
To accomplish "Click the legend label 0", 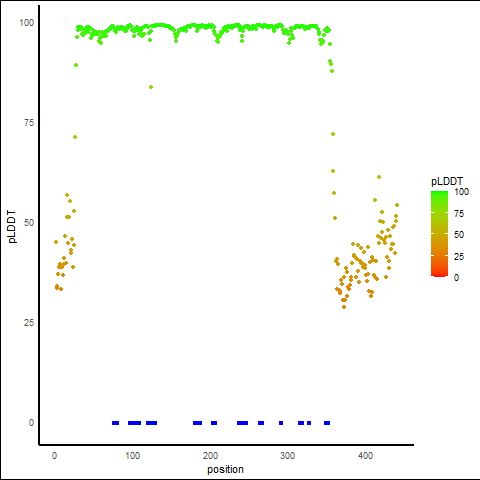I will pyautogui.click(x=456, y=278).
